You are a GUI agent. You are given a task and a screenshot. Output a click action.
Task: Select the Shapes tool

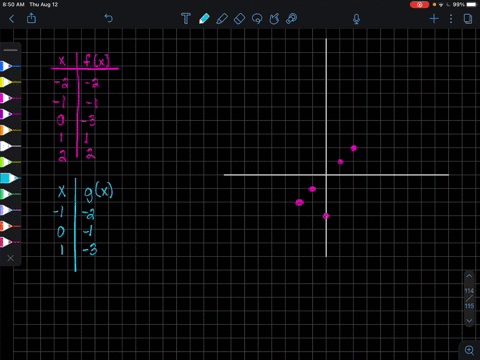coord(274,19)
